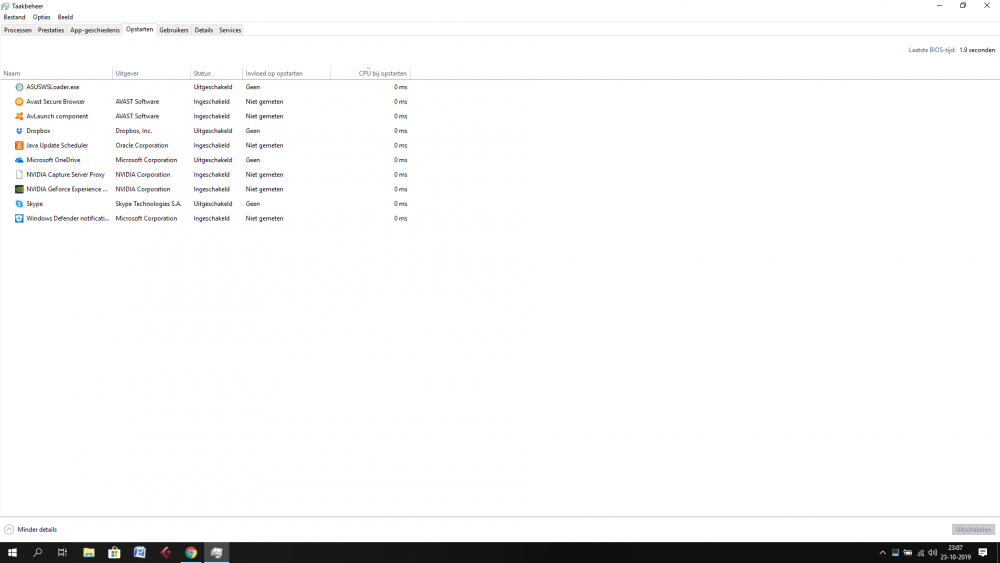The height and width of the screenshot is (563, 1000).
Task: Click the Skype startup icon
Action: (19, 204)
